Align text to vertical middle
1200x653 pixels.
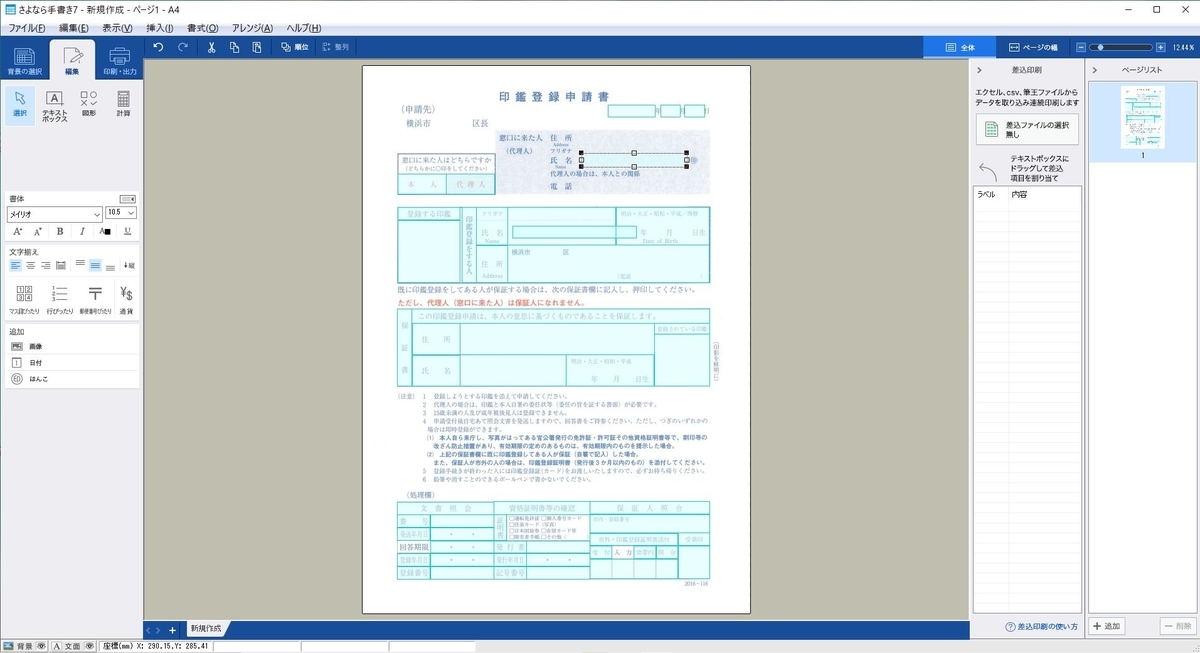pyautogui.click(x=95, y=265)
